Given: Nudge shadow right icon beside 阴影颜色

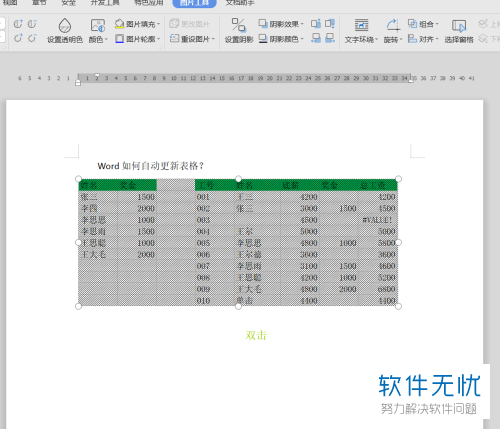Looking at the screenshot, I should click(330, 38).
